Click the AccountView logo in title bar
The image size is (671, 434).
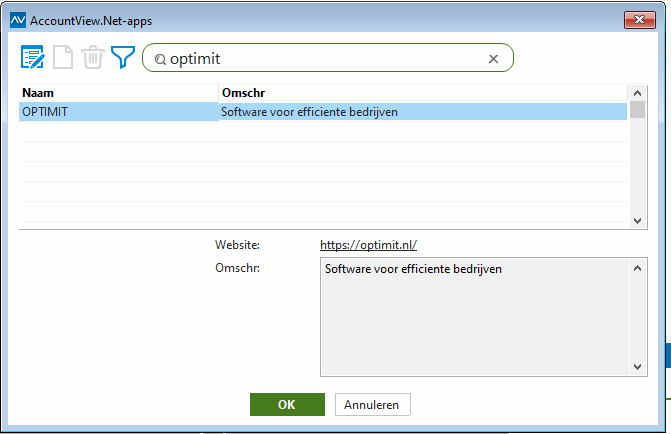tap(18, 20)
